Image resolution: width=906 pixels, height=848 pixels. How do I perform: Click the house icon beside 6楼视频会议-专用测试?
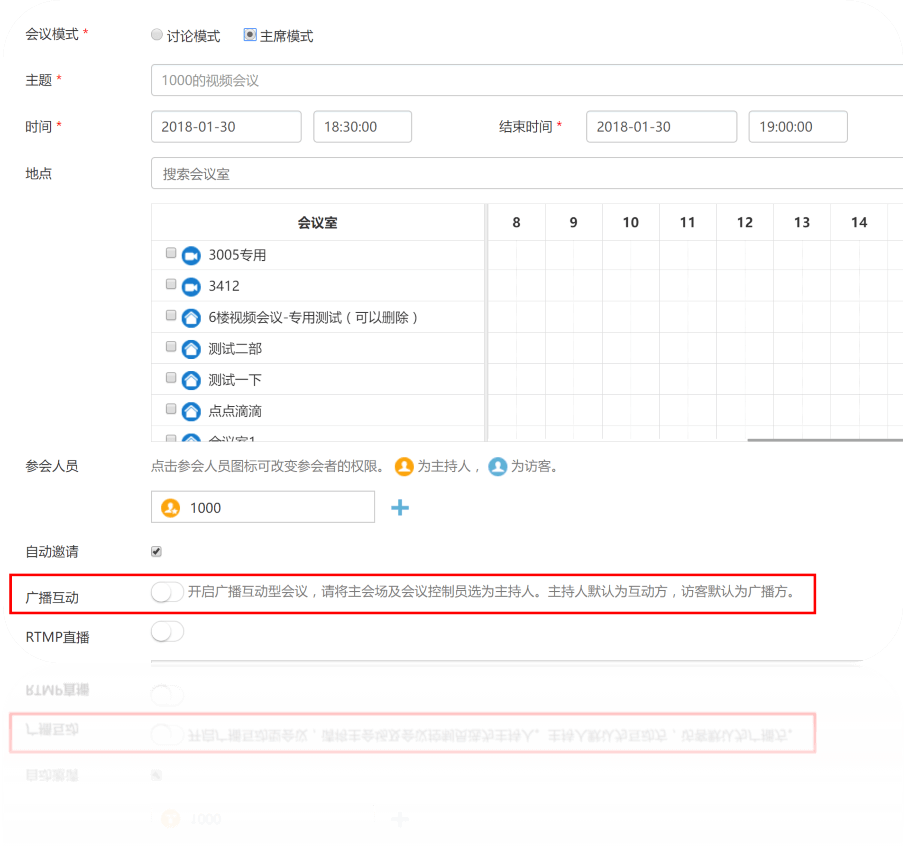click(x=191, y=318)
